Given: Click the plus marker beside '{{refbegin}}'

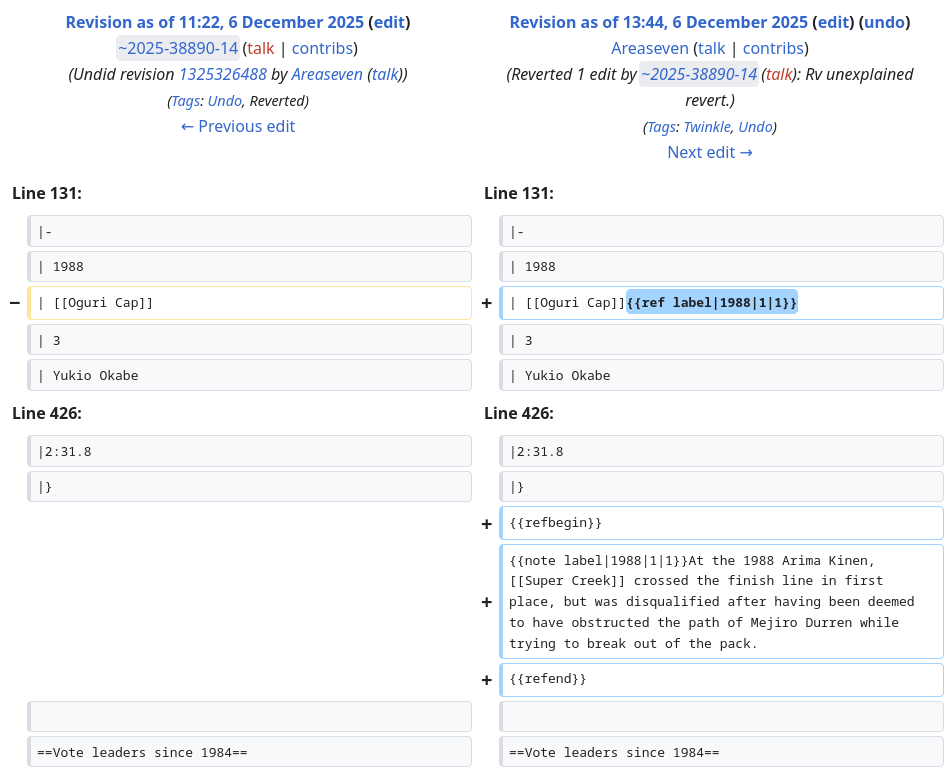Looking at the screenshot, I should point(487,524).
